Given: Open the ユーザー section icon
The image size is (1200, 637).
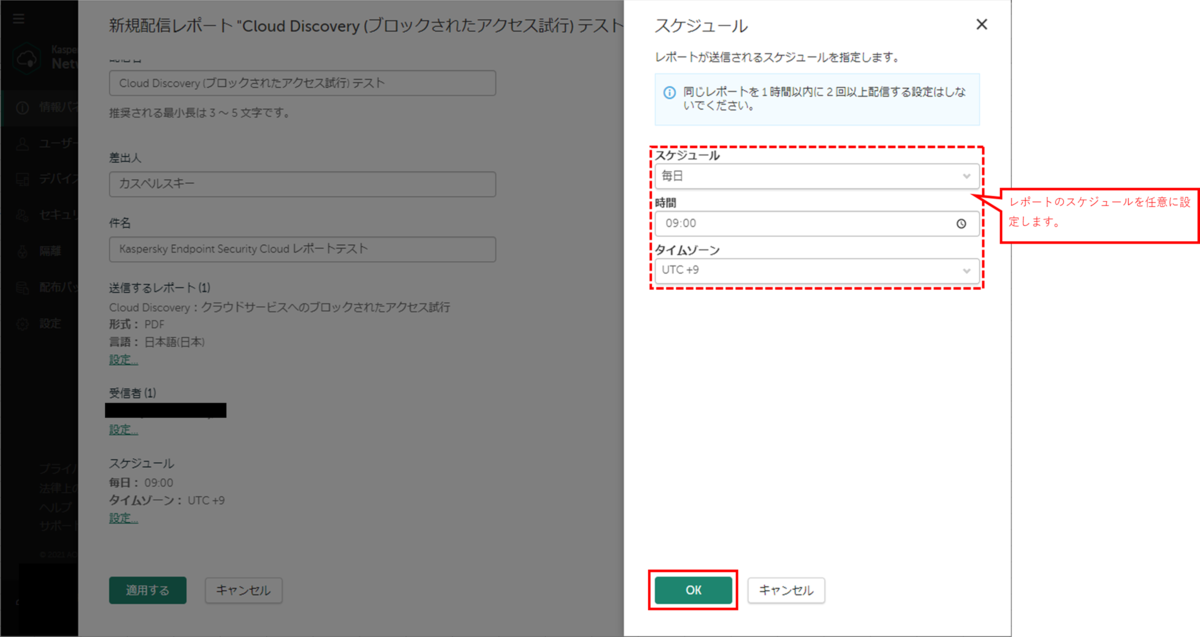Looking at the screenshot, I should pos(22,144).
